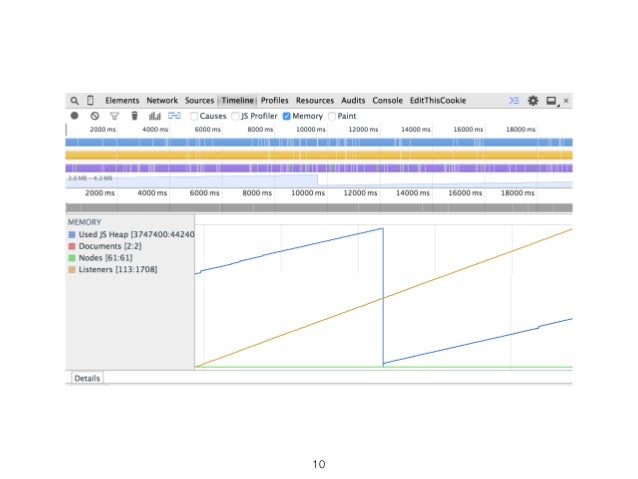Image resolution: width=638 pixels, height=479 pixels.
Task: Collect garbage with the trash icon
Action: (134, 116)
